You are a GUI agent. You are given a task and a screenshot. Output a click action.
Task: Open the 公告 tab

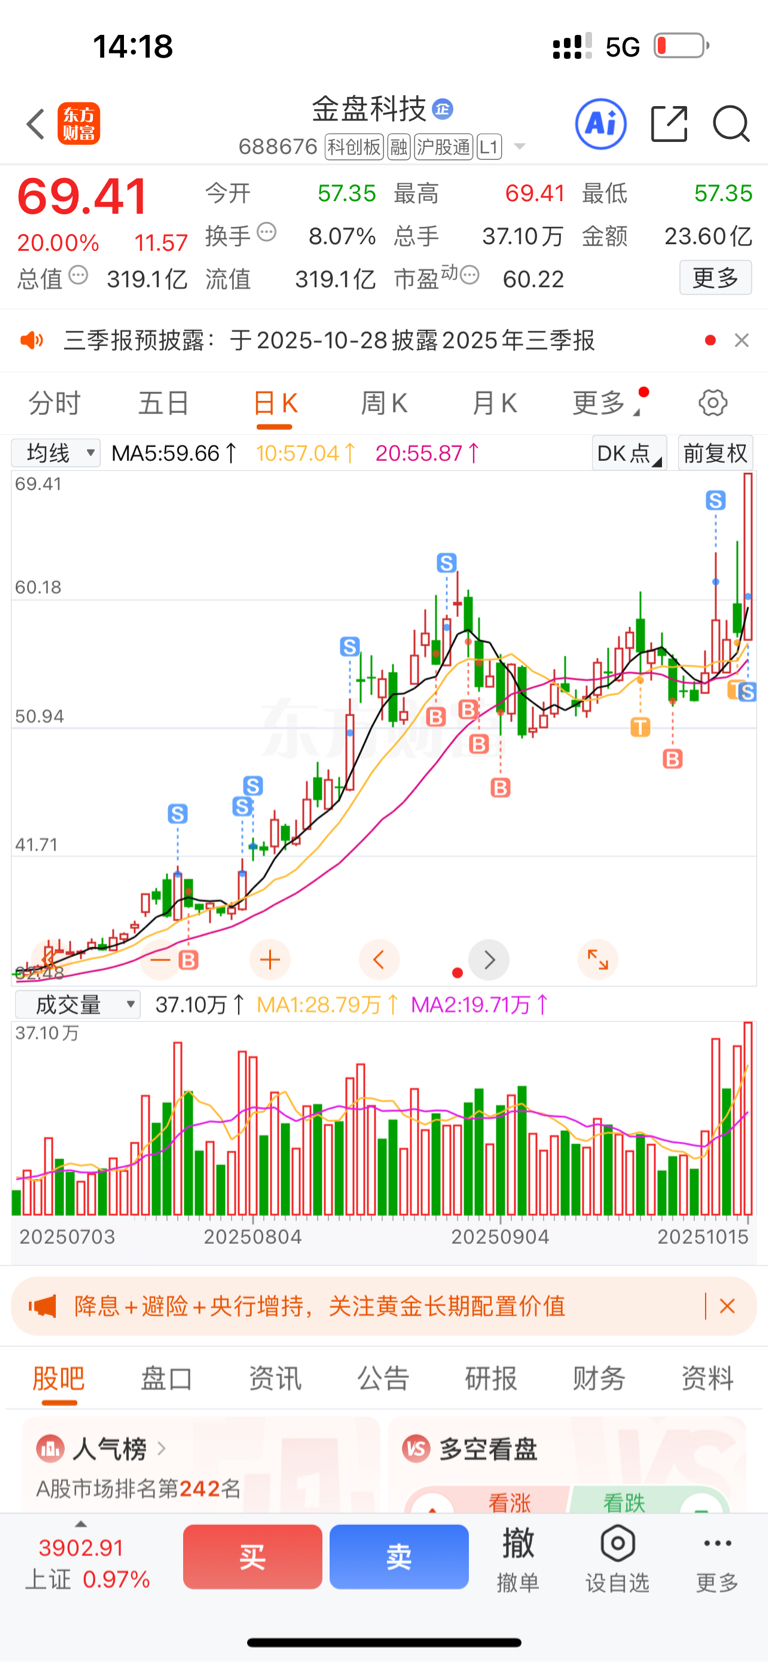point(383,1379)
